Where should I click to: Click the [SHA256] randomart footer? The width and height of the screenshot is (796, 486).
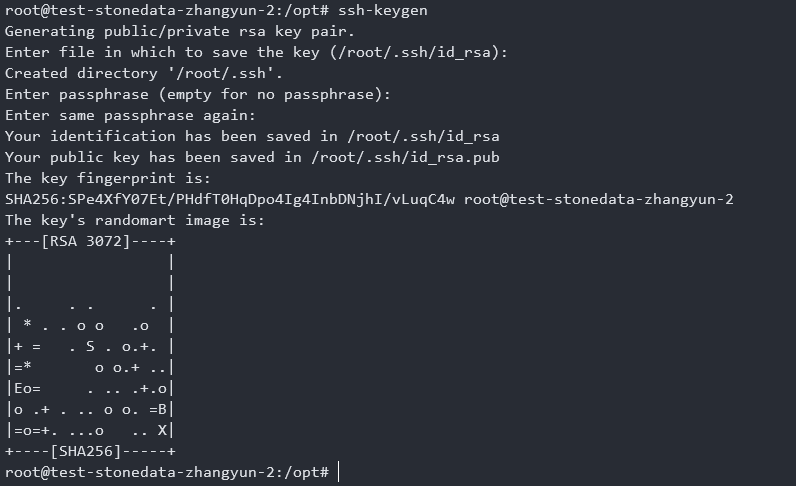pyautogui.click(x=84, y=451)
